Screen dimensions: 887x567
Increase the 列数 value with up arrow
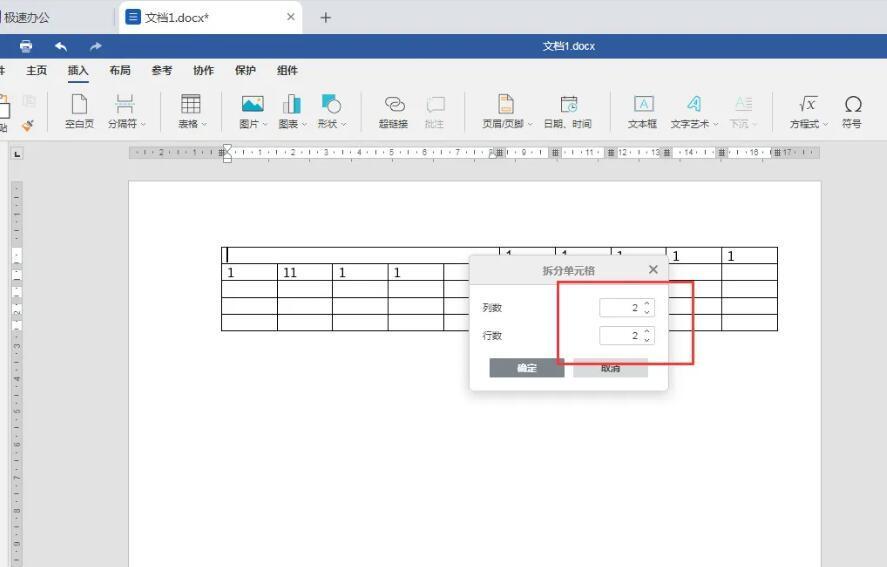(647, 303)
